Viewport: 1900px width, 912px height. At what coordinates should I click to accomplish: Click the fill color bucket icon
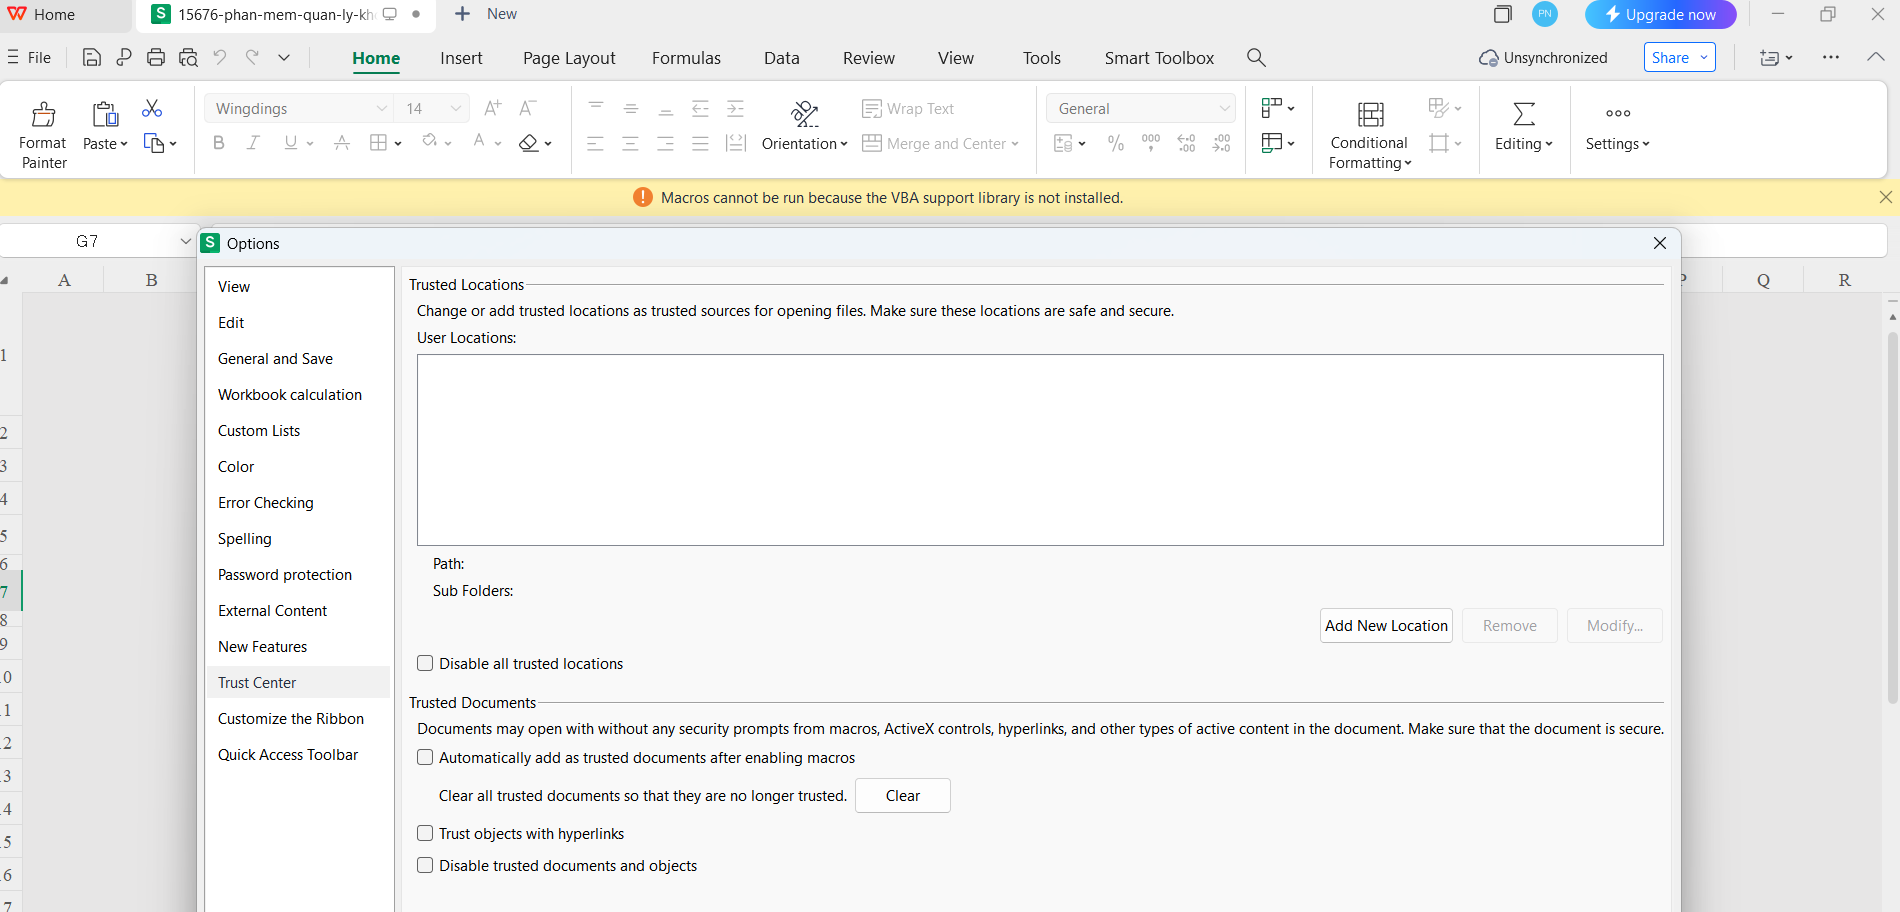tap(430, 143)
